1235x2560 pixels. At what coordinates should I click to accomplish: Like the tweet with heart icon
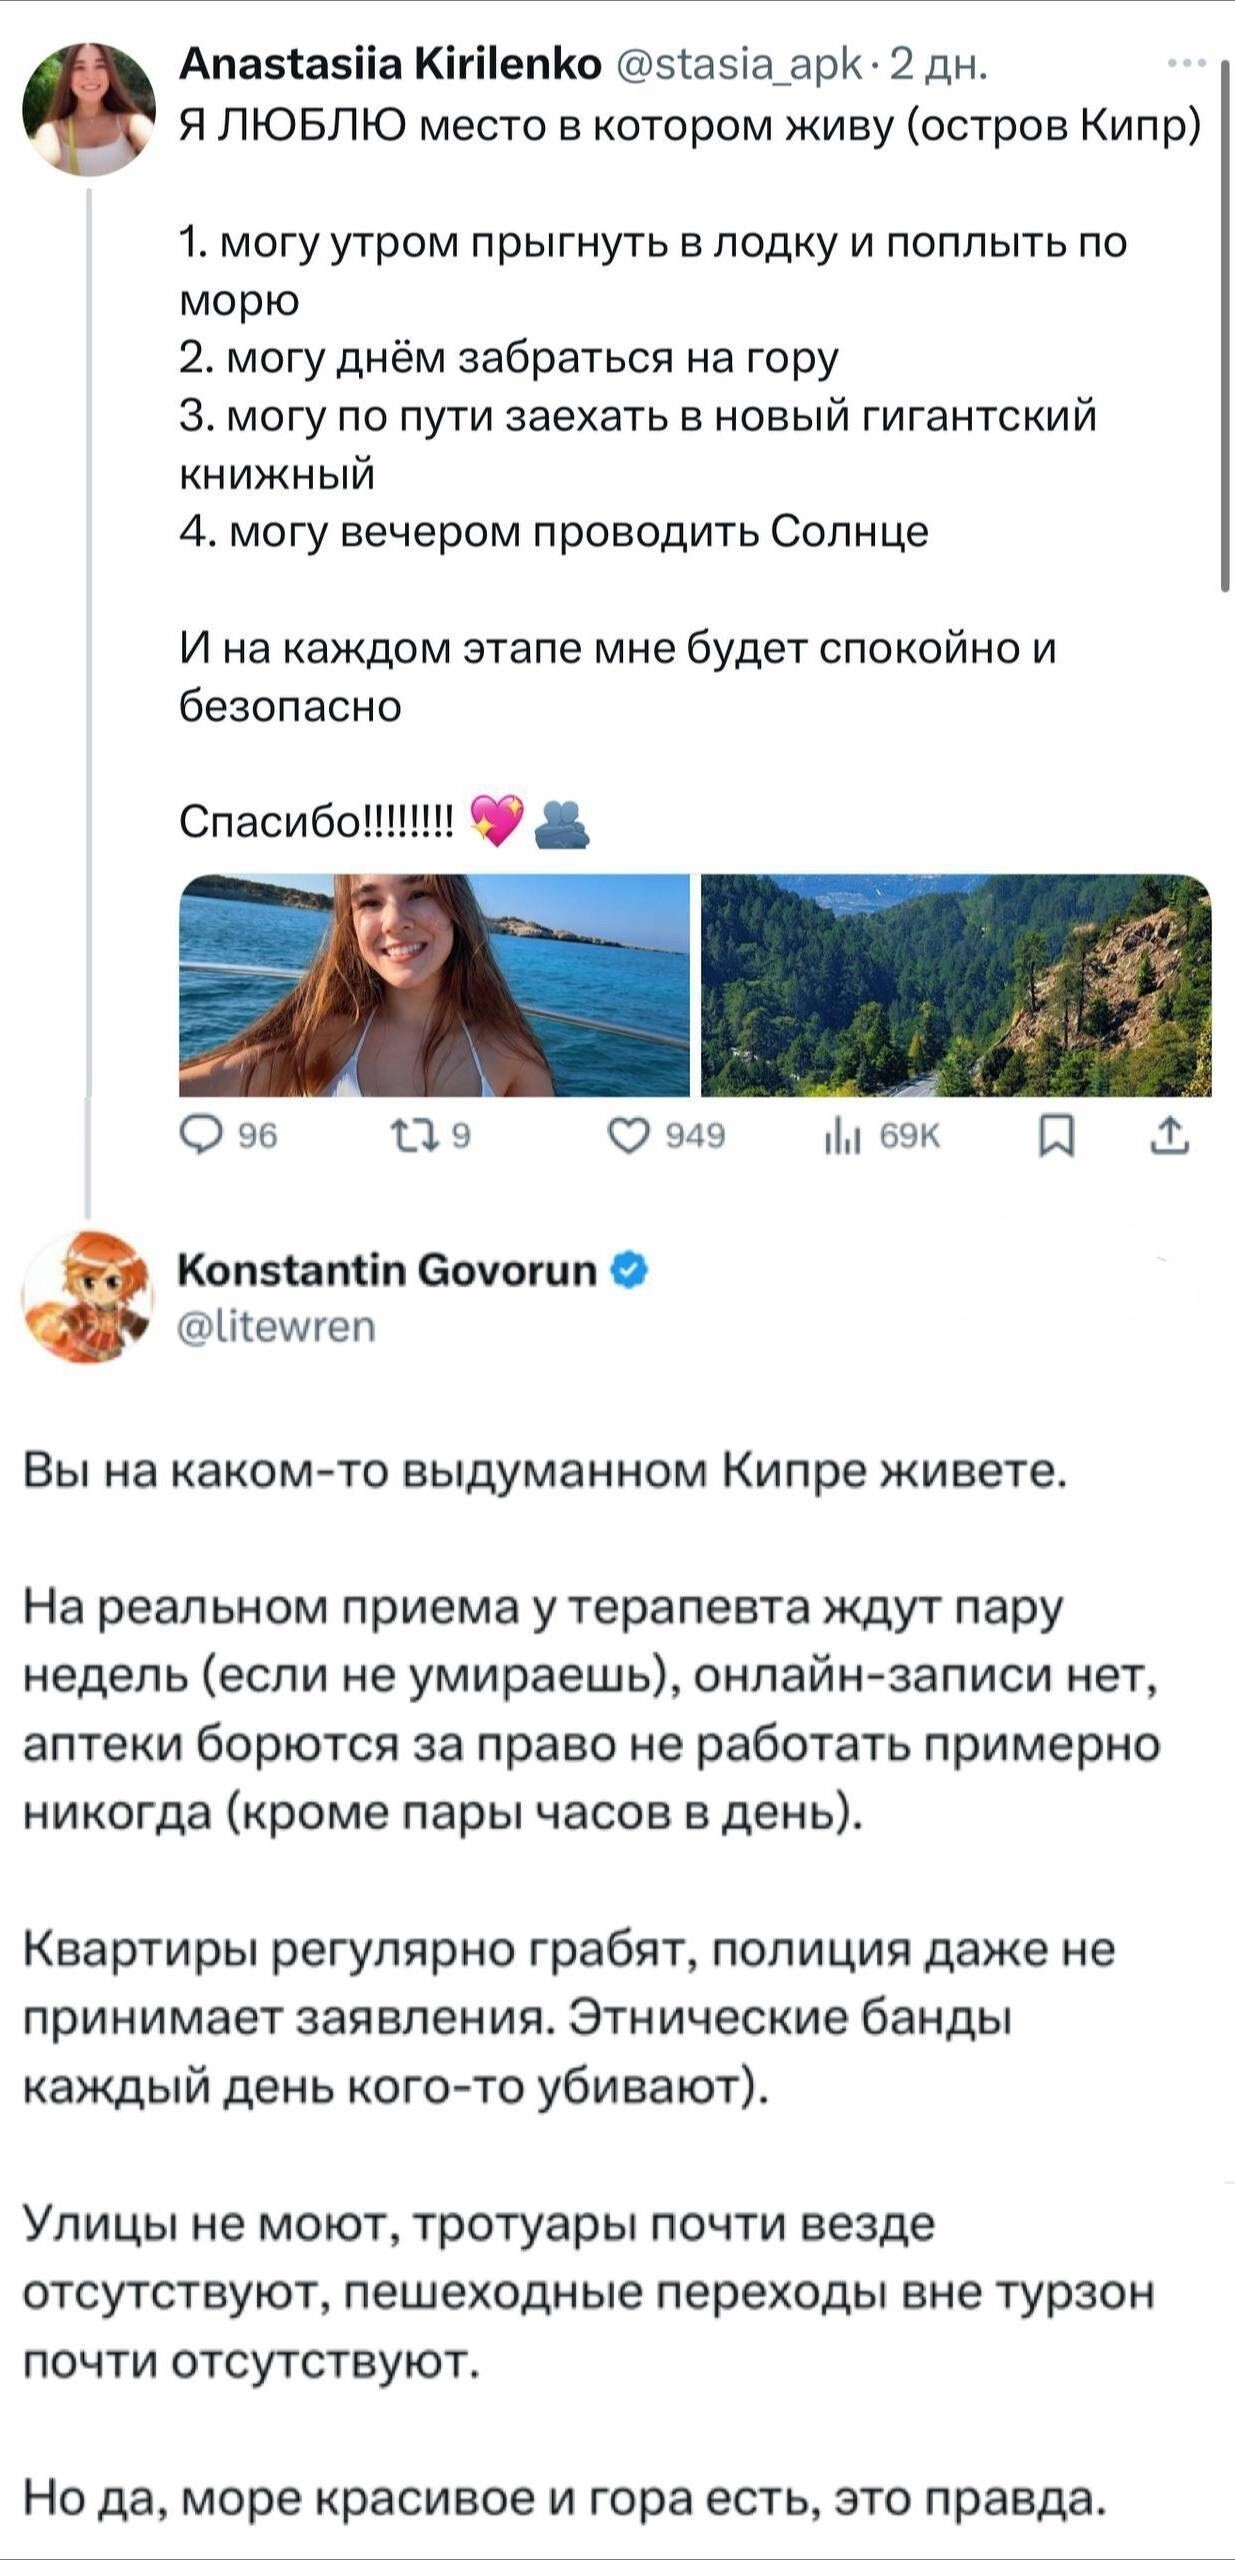click(x=629, y=1136)
